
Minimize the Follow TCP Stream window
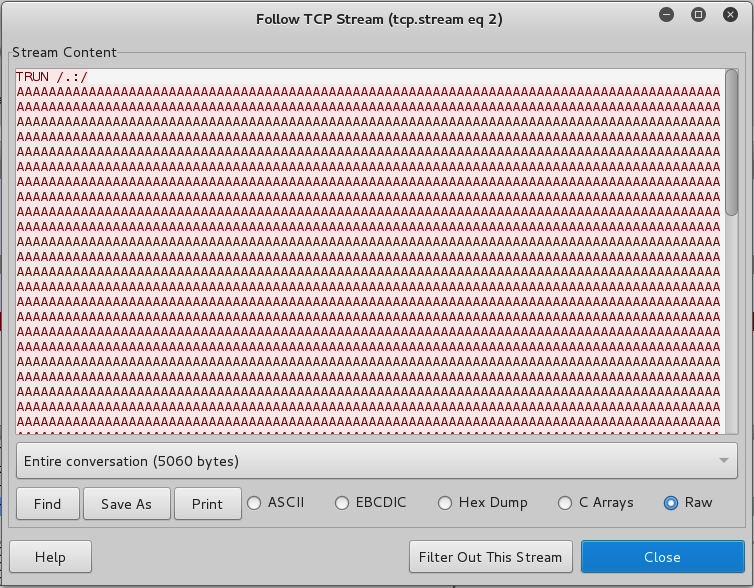tap(668, 15)
